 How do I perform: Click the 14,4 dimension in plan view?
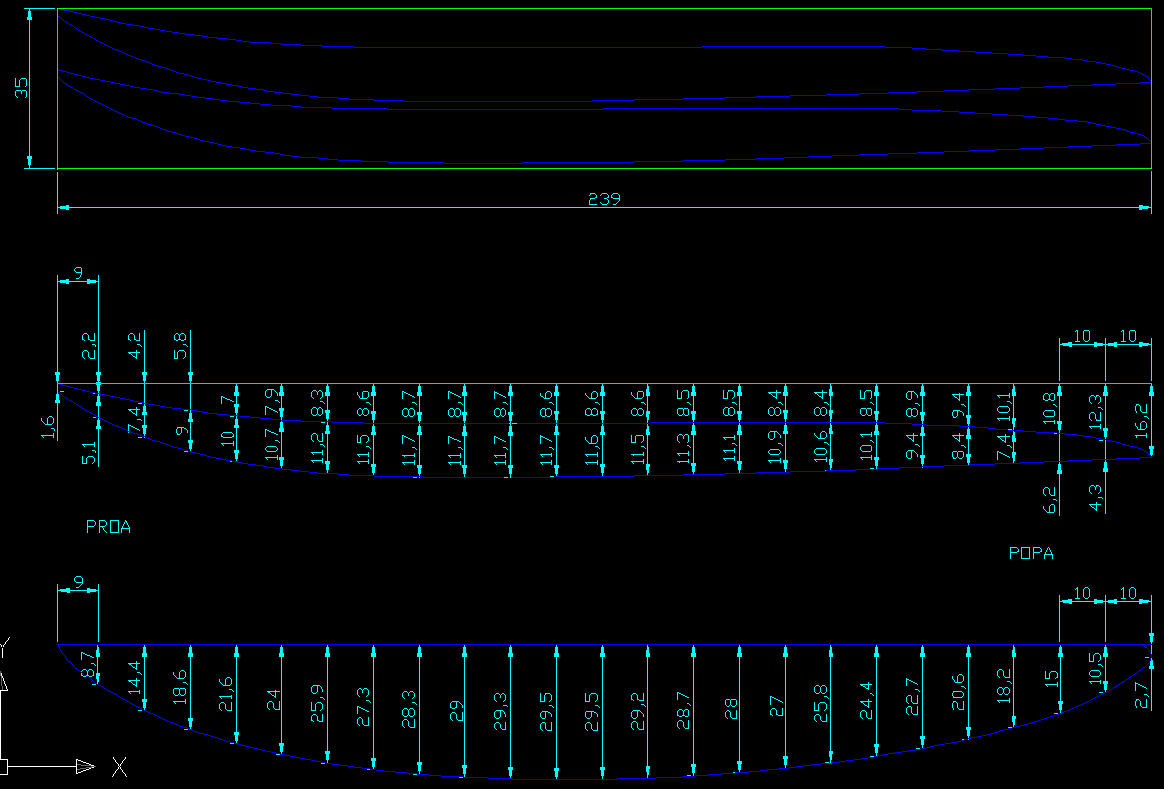[135, 675]
